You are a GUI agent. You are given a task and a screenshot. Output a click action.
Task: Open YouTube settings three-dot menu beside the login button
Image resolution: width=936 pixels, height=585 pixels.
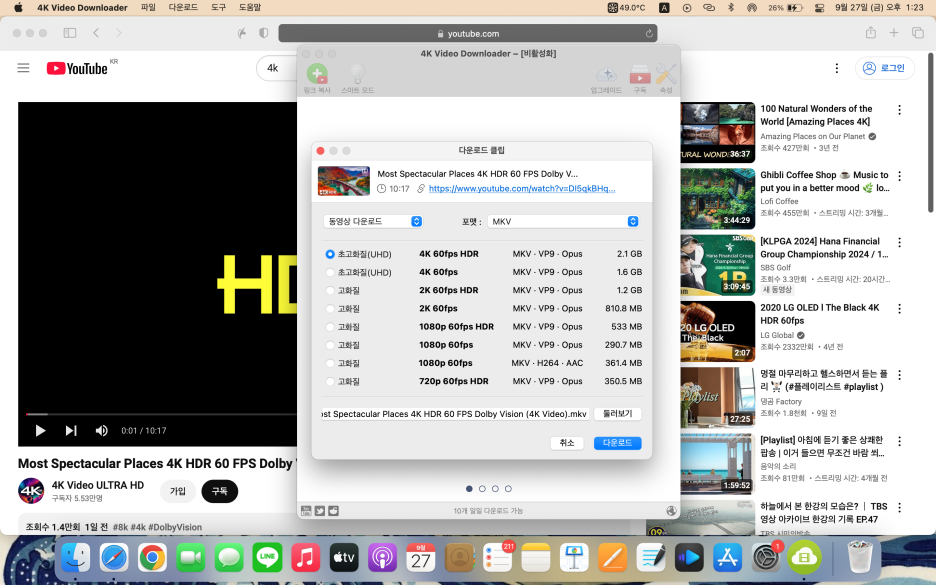coord(836,68)
